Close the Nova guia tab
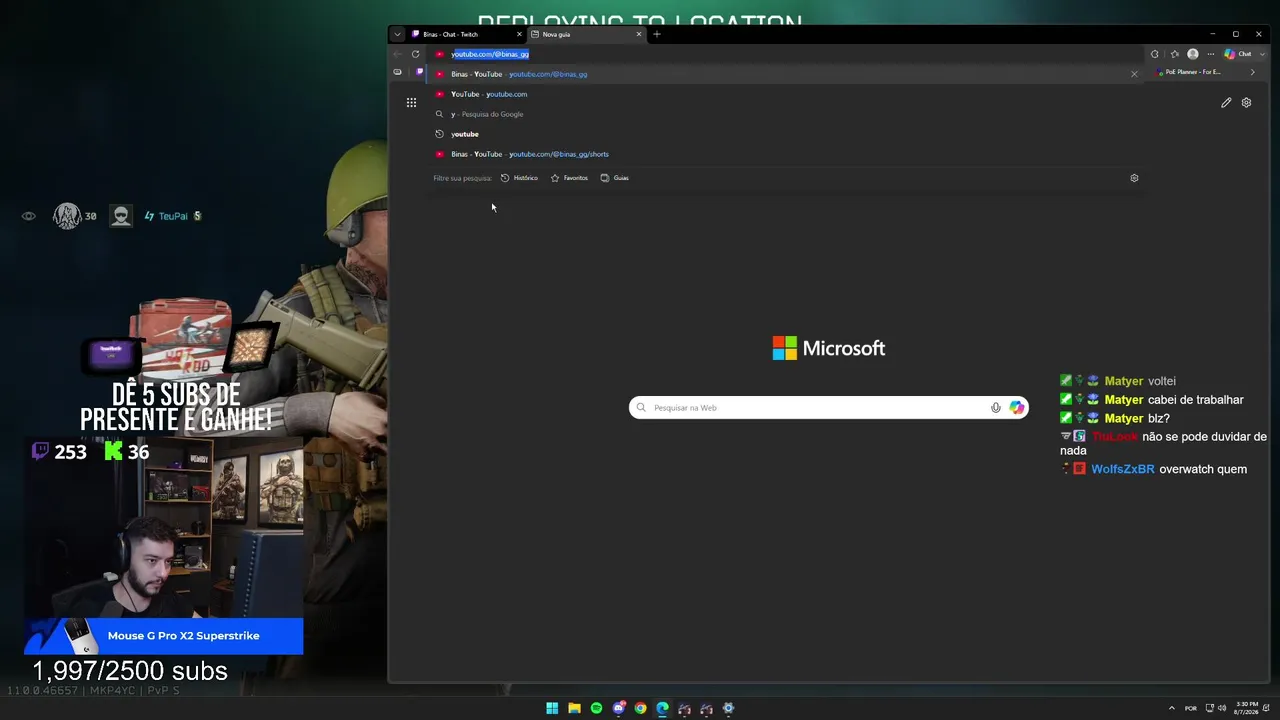 pyautogui.click(x=639, y=34)
